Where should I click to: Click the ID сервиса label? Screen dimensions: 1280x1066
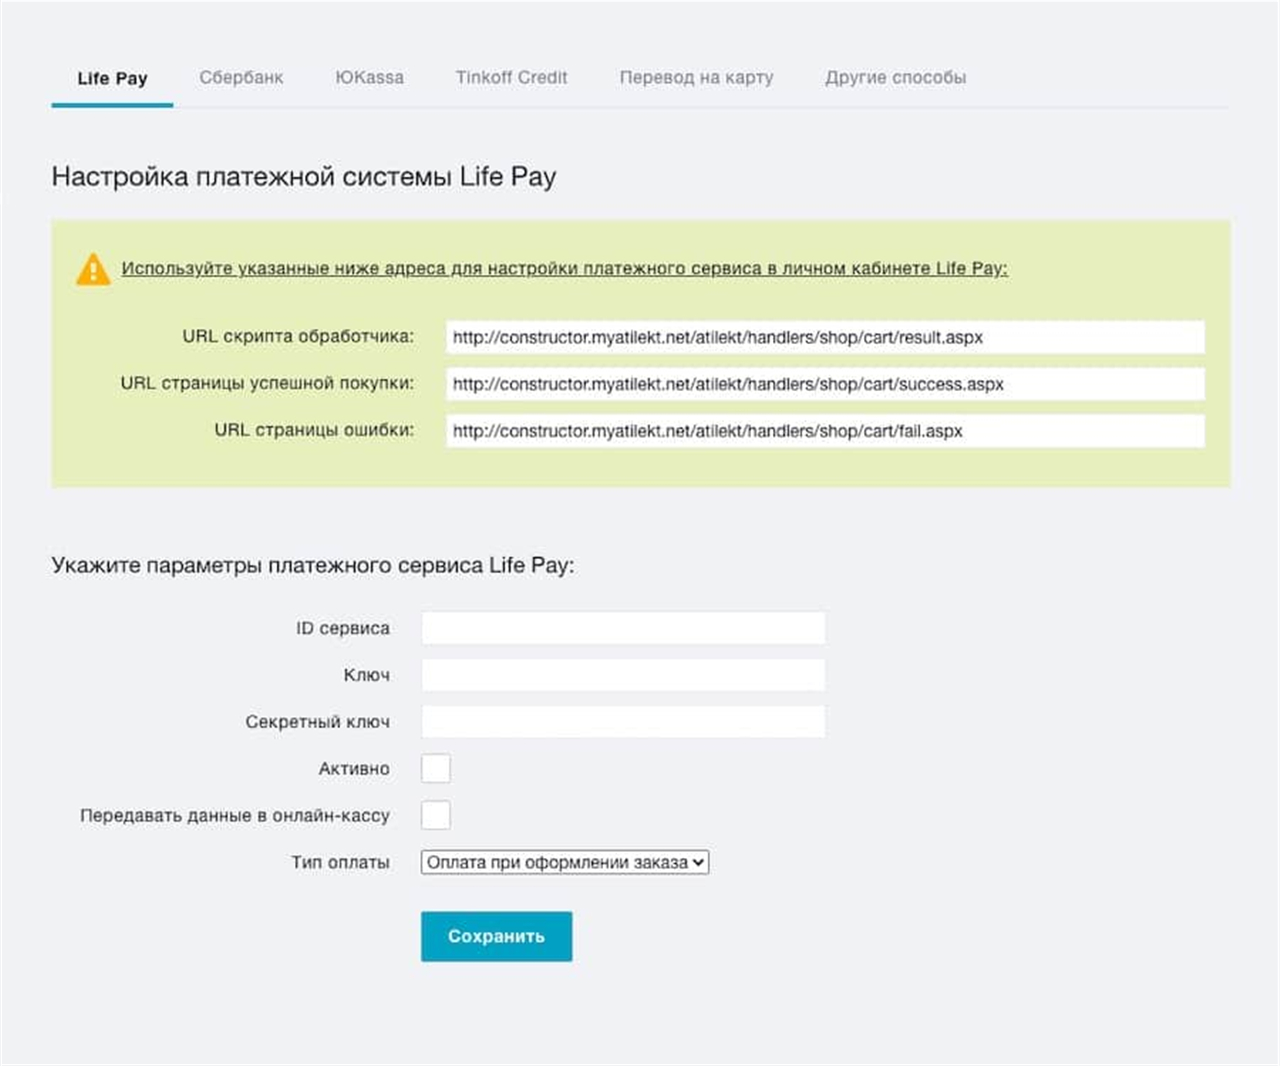click(x=342, y=628)
